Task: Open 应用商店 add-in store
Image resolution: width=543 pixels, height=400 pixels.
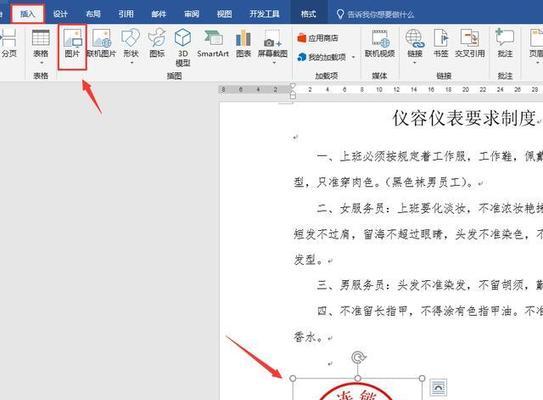Action: 318,38
